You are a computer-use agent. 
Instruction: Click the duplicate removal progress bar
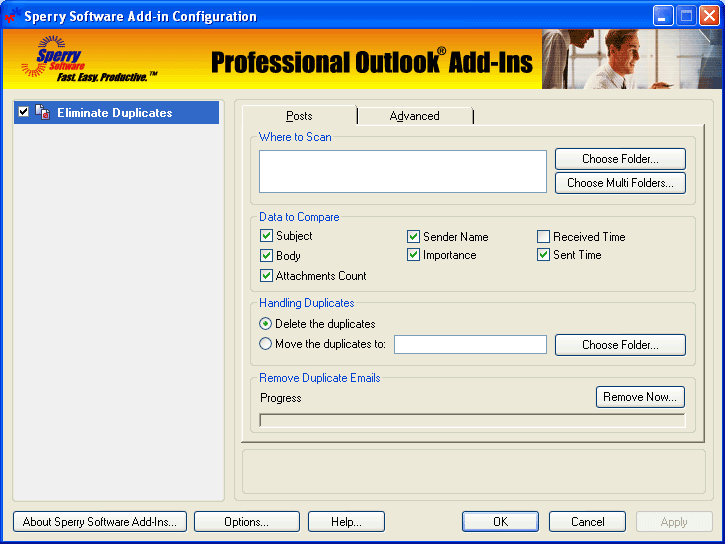point(472,421)
